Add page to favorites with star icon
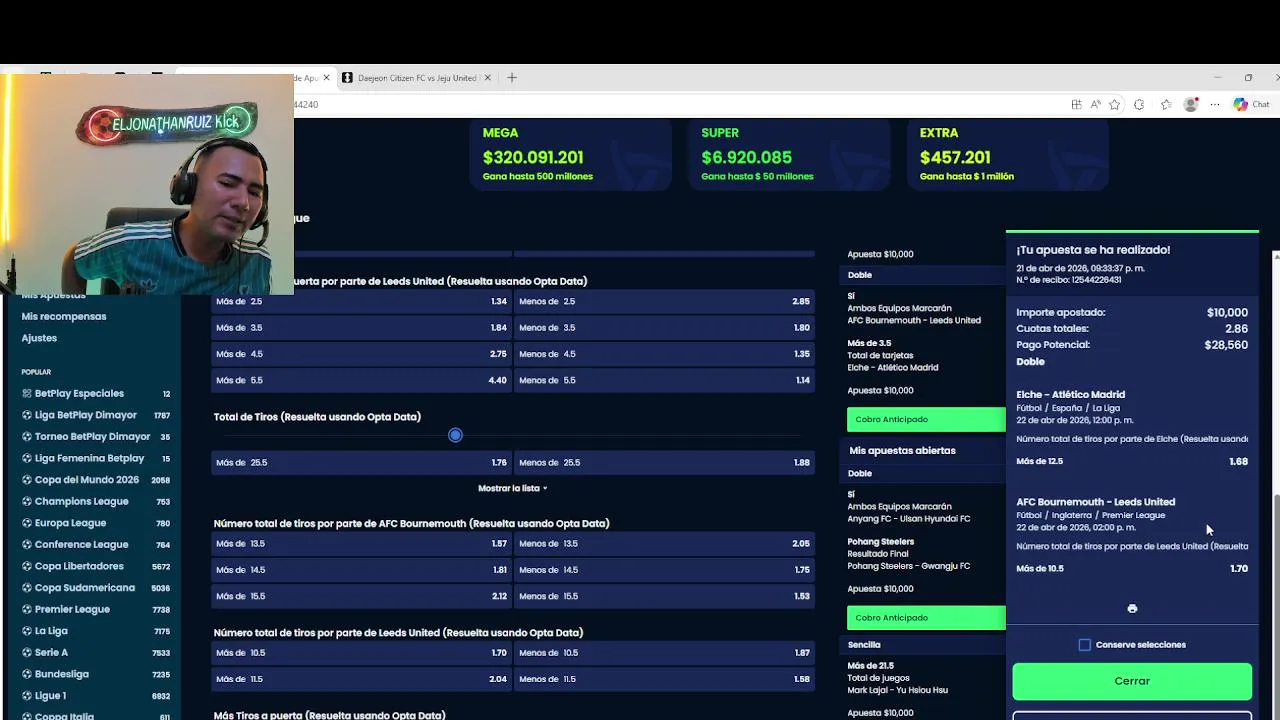 pos(1114,104)
